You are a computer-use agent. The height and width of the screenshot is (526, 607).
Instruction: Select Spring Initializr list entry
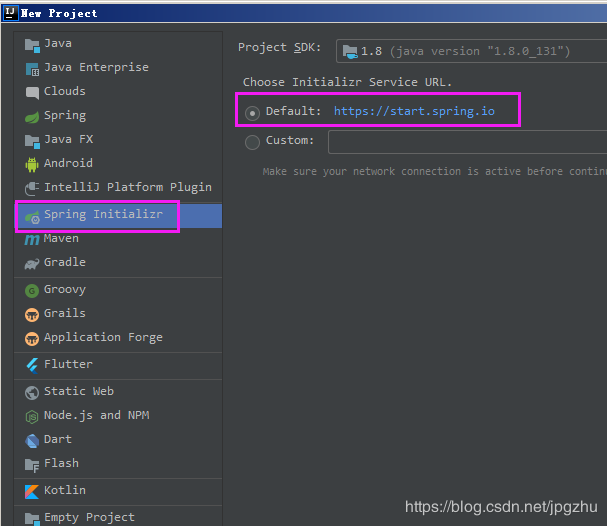pyautogui.click(x=118, y=215)
